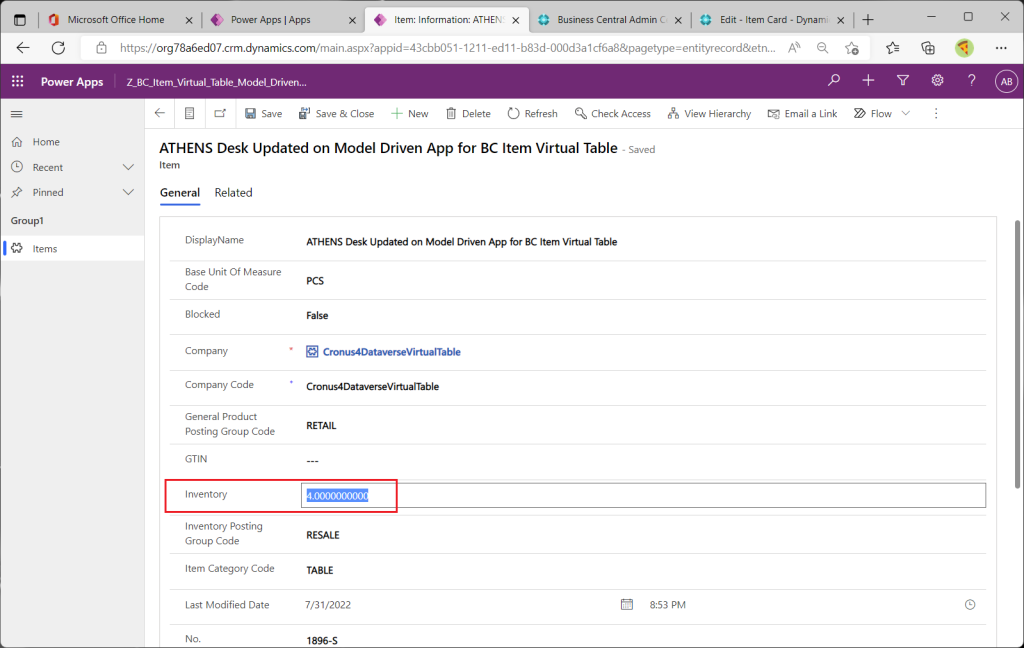This screenshot has height=648, width=1024.
Task: Open record in new window icon
Action: click(x=220, y=113)
